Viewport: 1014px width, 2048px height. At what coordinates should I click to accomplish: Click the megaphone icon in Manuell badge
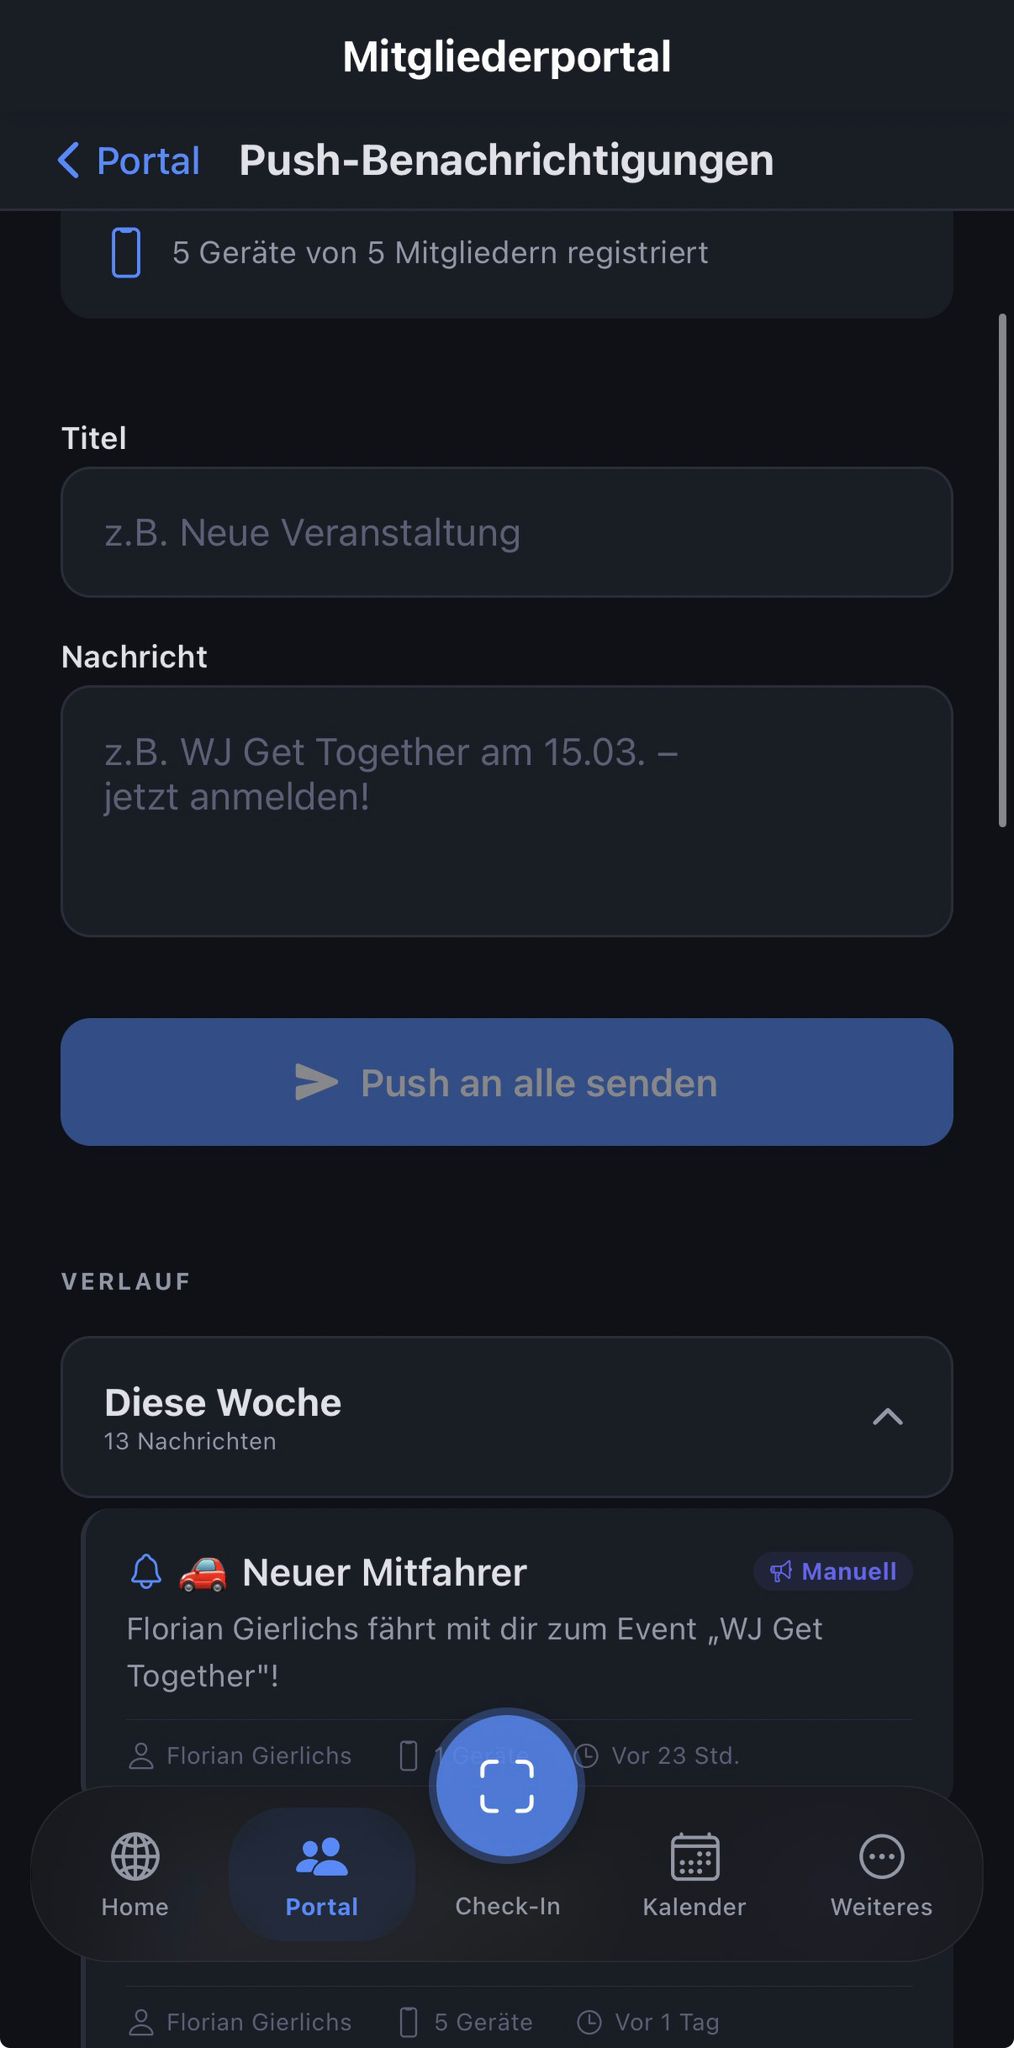pos(781,1571)
